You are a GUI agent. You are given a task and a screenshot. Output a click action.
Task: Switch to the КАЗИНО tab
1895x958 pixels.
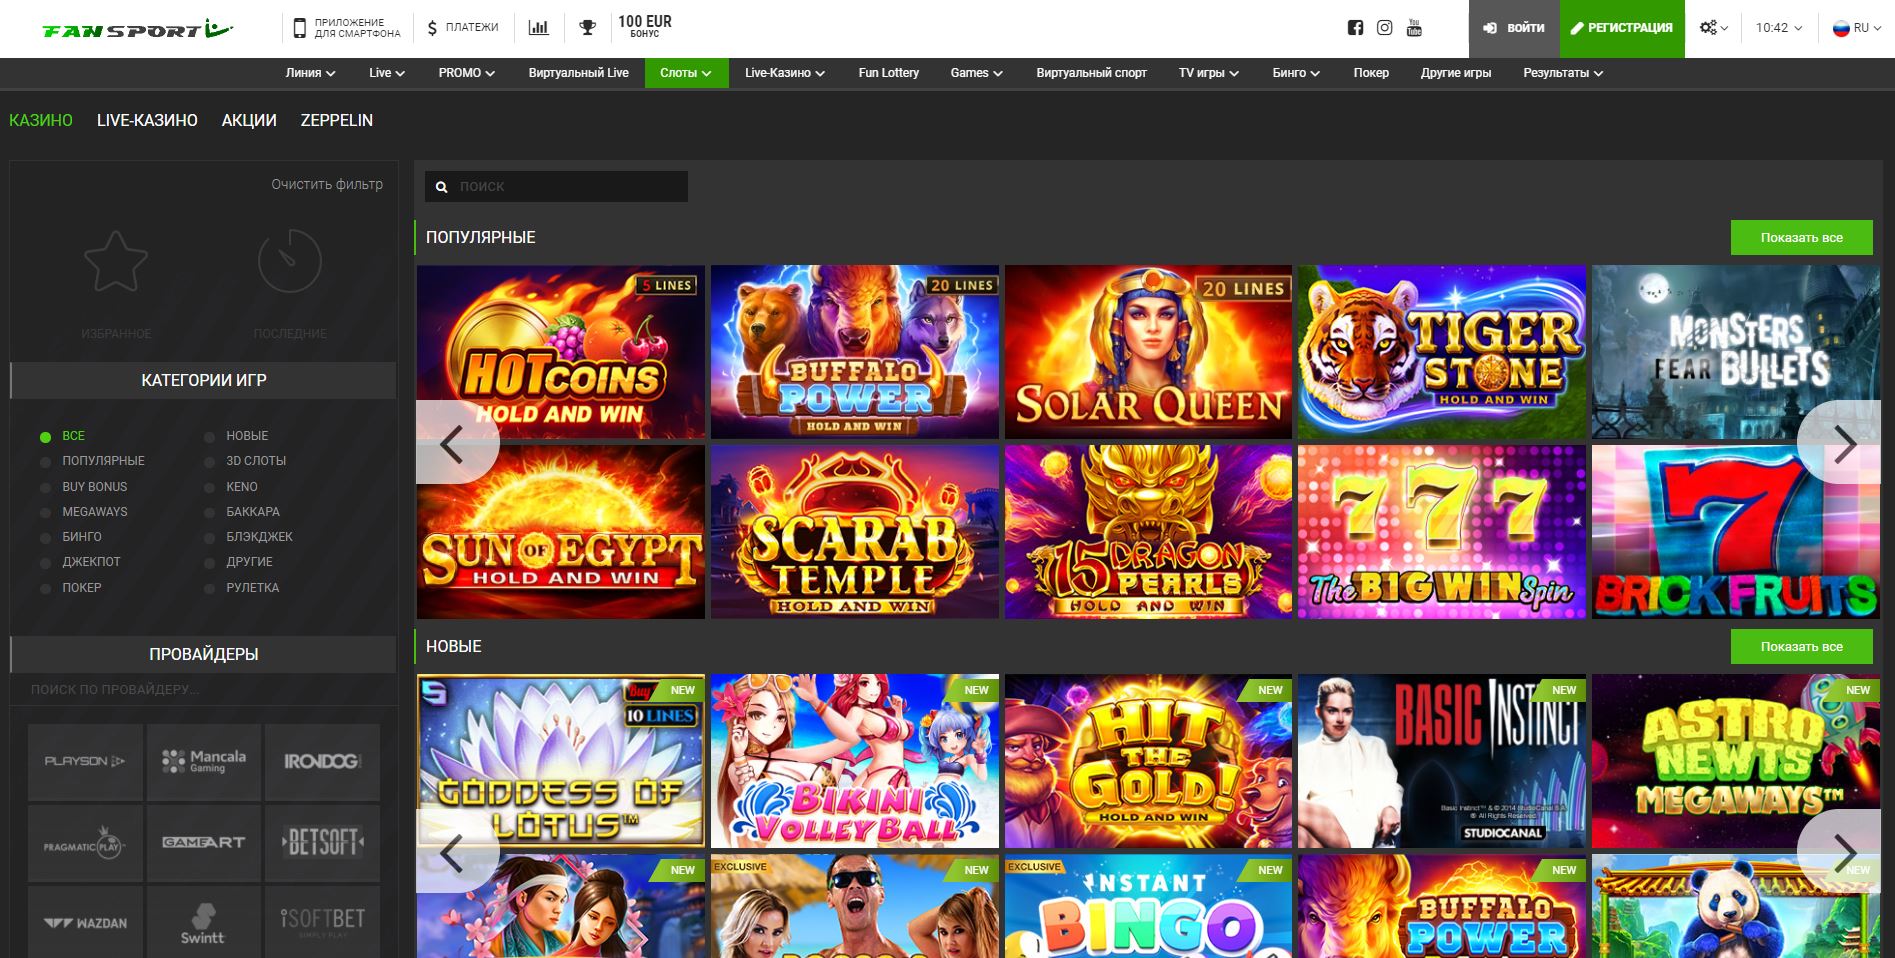(41, 120)
